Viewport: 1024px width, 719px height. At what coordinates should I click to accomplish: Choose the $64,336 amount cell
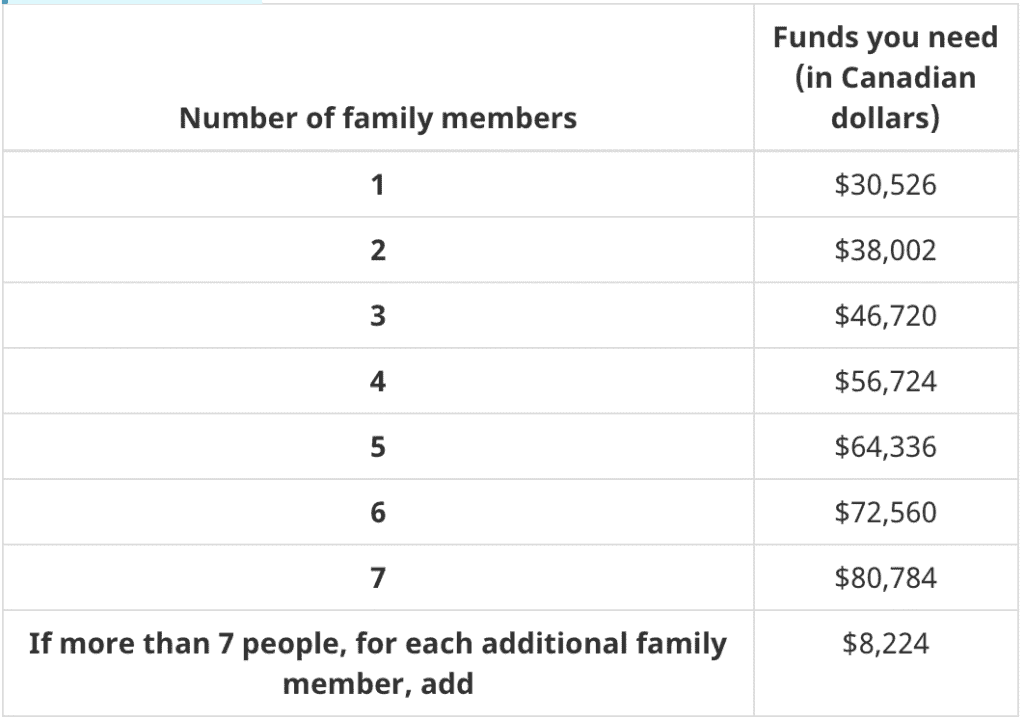click(885, 447)
